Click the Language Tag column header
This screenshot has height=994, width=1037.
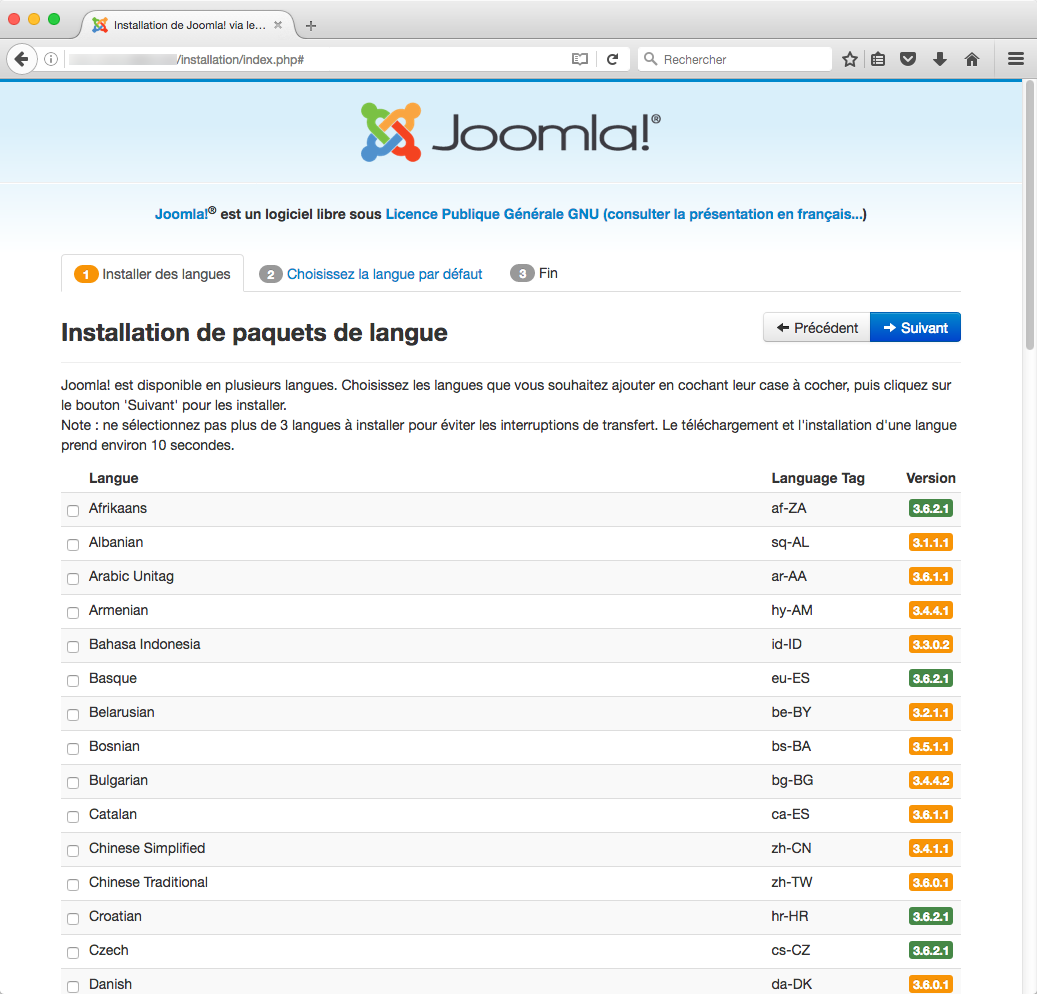[x=818, y=478]
